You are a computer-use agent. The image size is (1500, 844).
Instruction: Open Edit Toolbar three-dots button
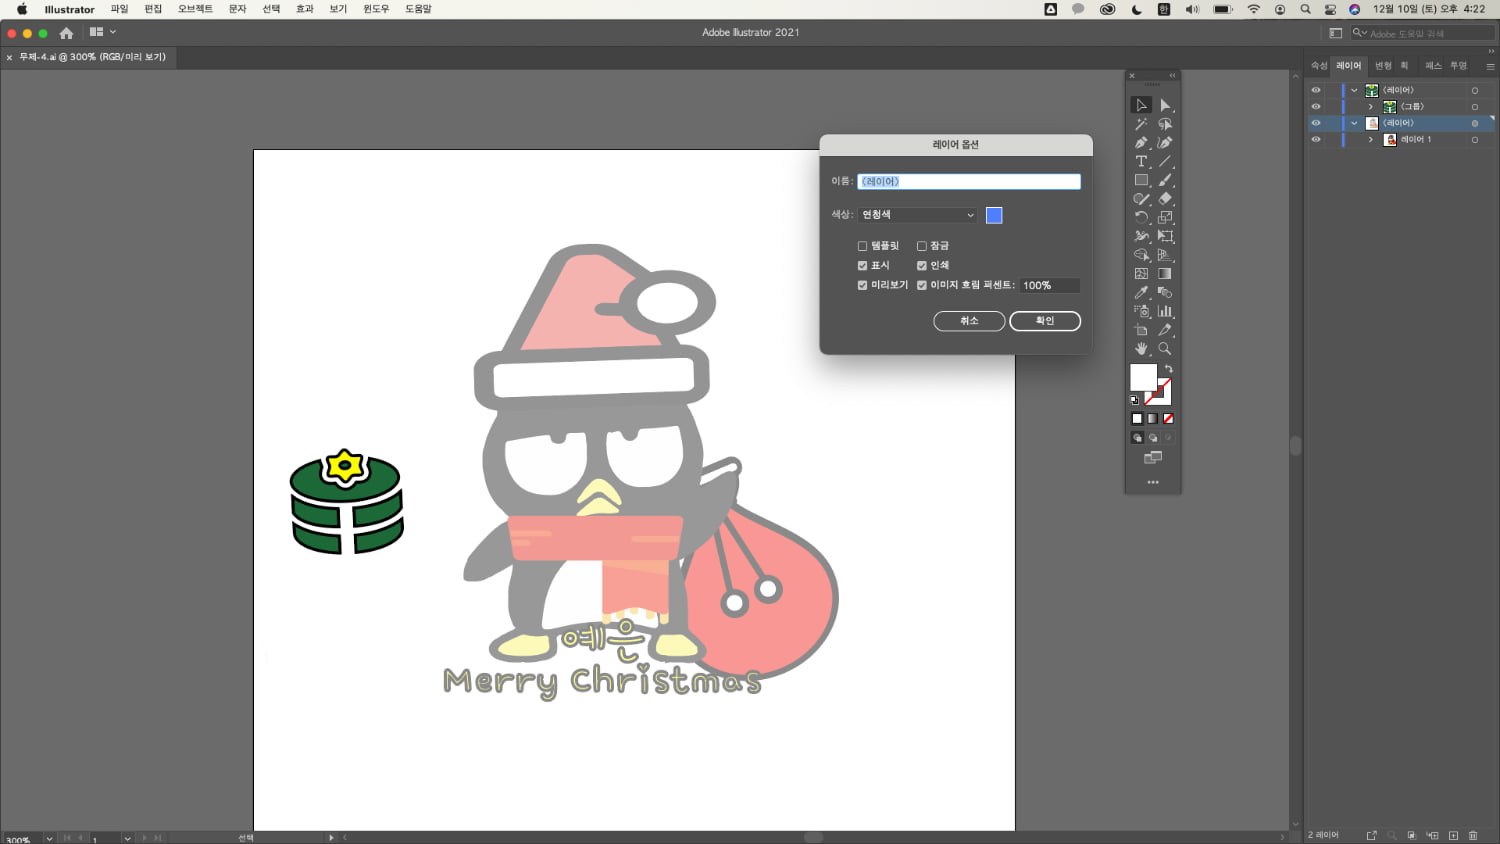(1153, 482)
